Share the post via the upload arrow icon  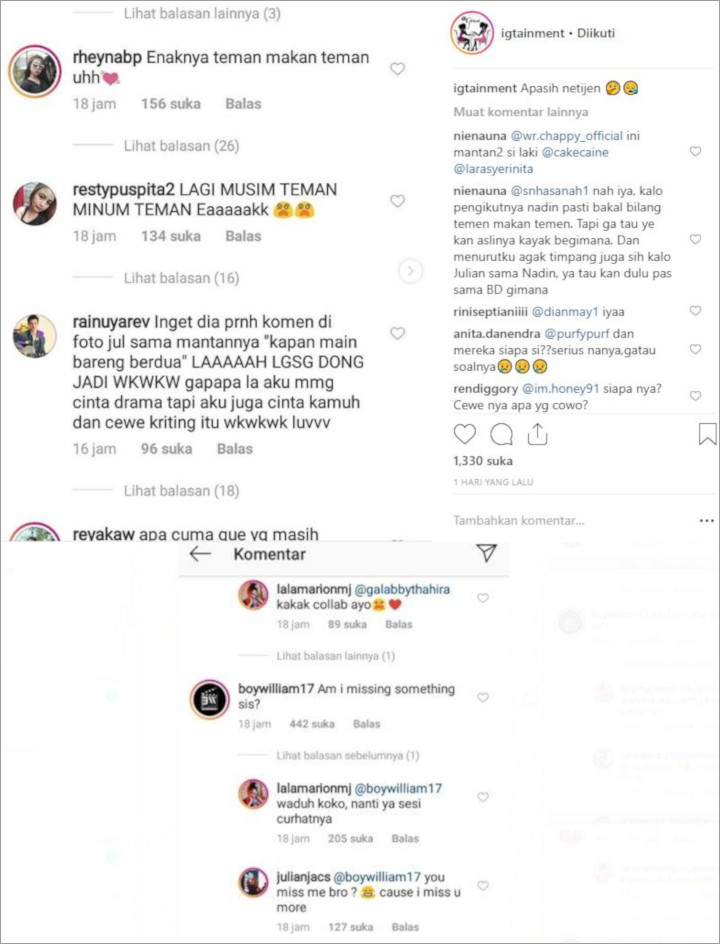(x=537, y=434)
